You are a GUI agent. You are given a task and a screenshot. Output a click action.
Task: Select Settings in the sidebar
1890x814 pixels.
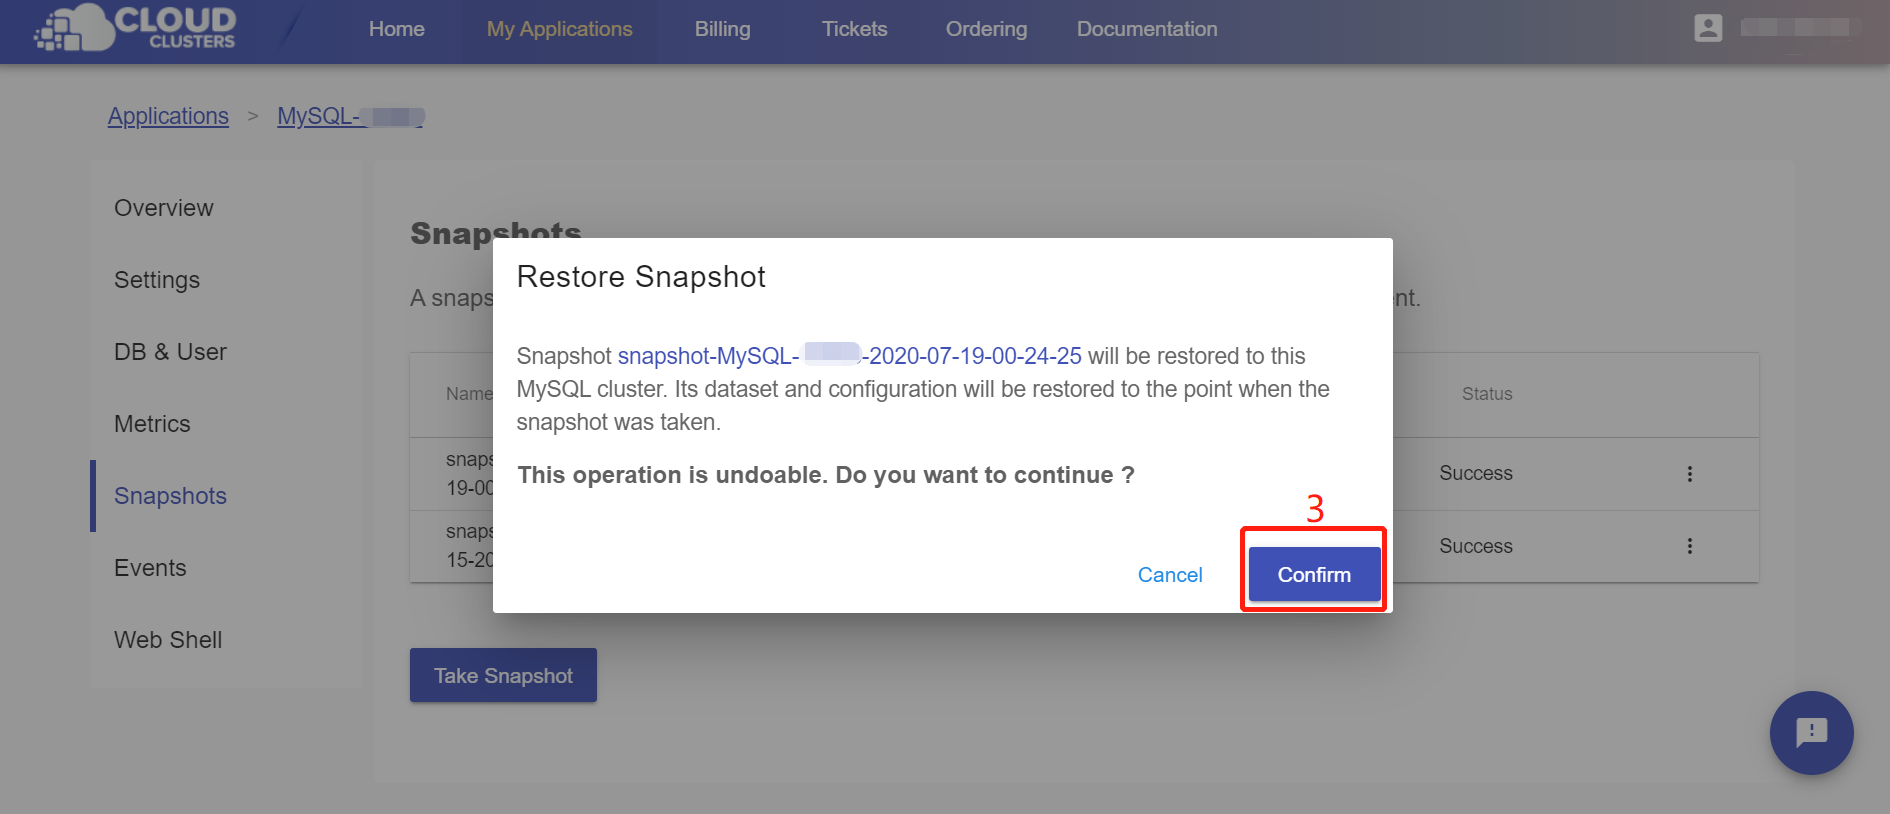[x=157, y=280]
